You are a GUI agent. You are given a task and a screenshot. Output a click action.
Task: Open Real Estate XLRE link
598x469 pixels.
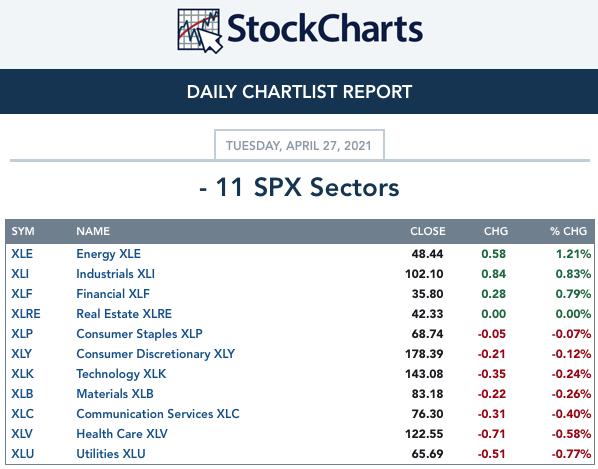click(x=124, y=314)
